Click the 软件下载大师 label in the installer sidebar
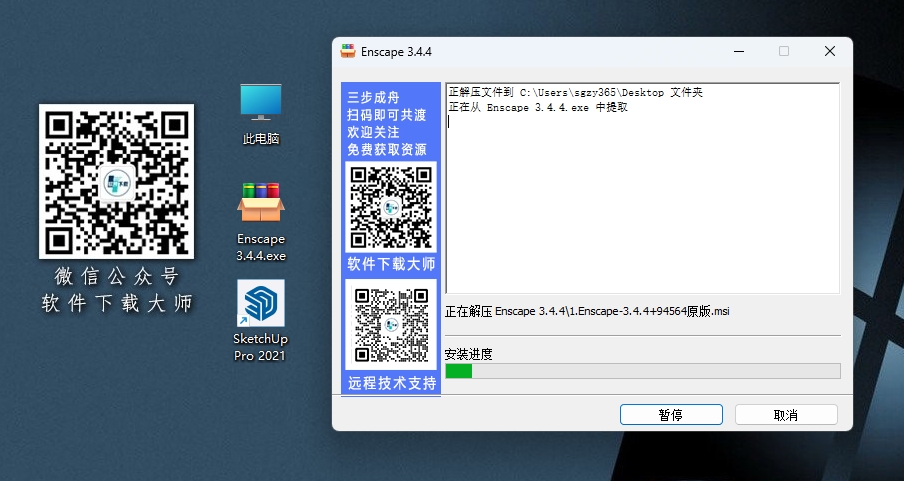The width and height of the screenshot is (904, 481). 391,265
